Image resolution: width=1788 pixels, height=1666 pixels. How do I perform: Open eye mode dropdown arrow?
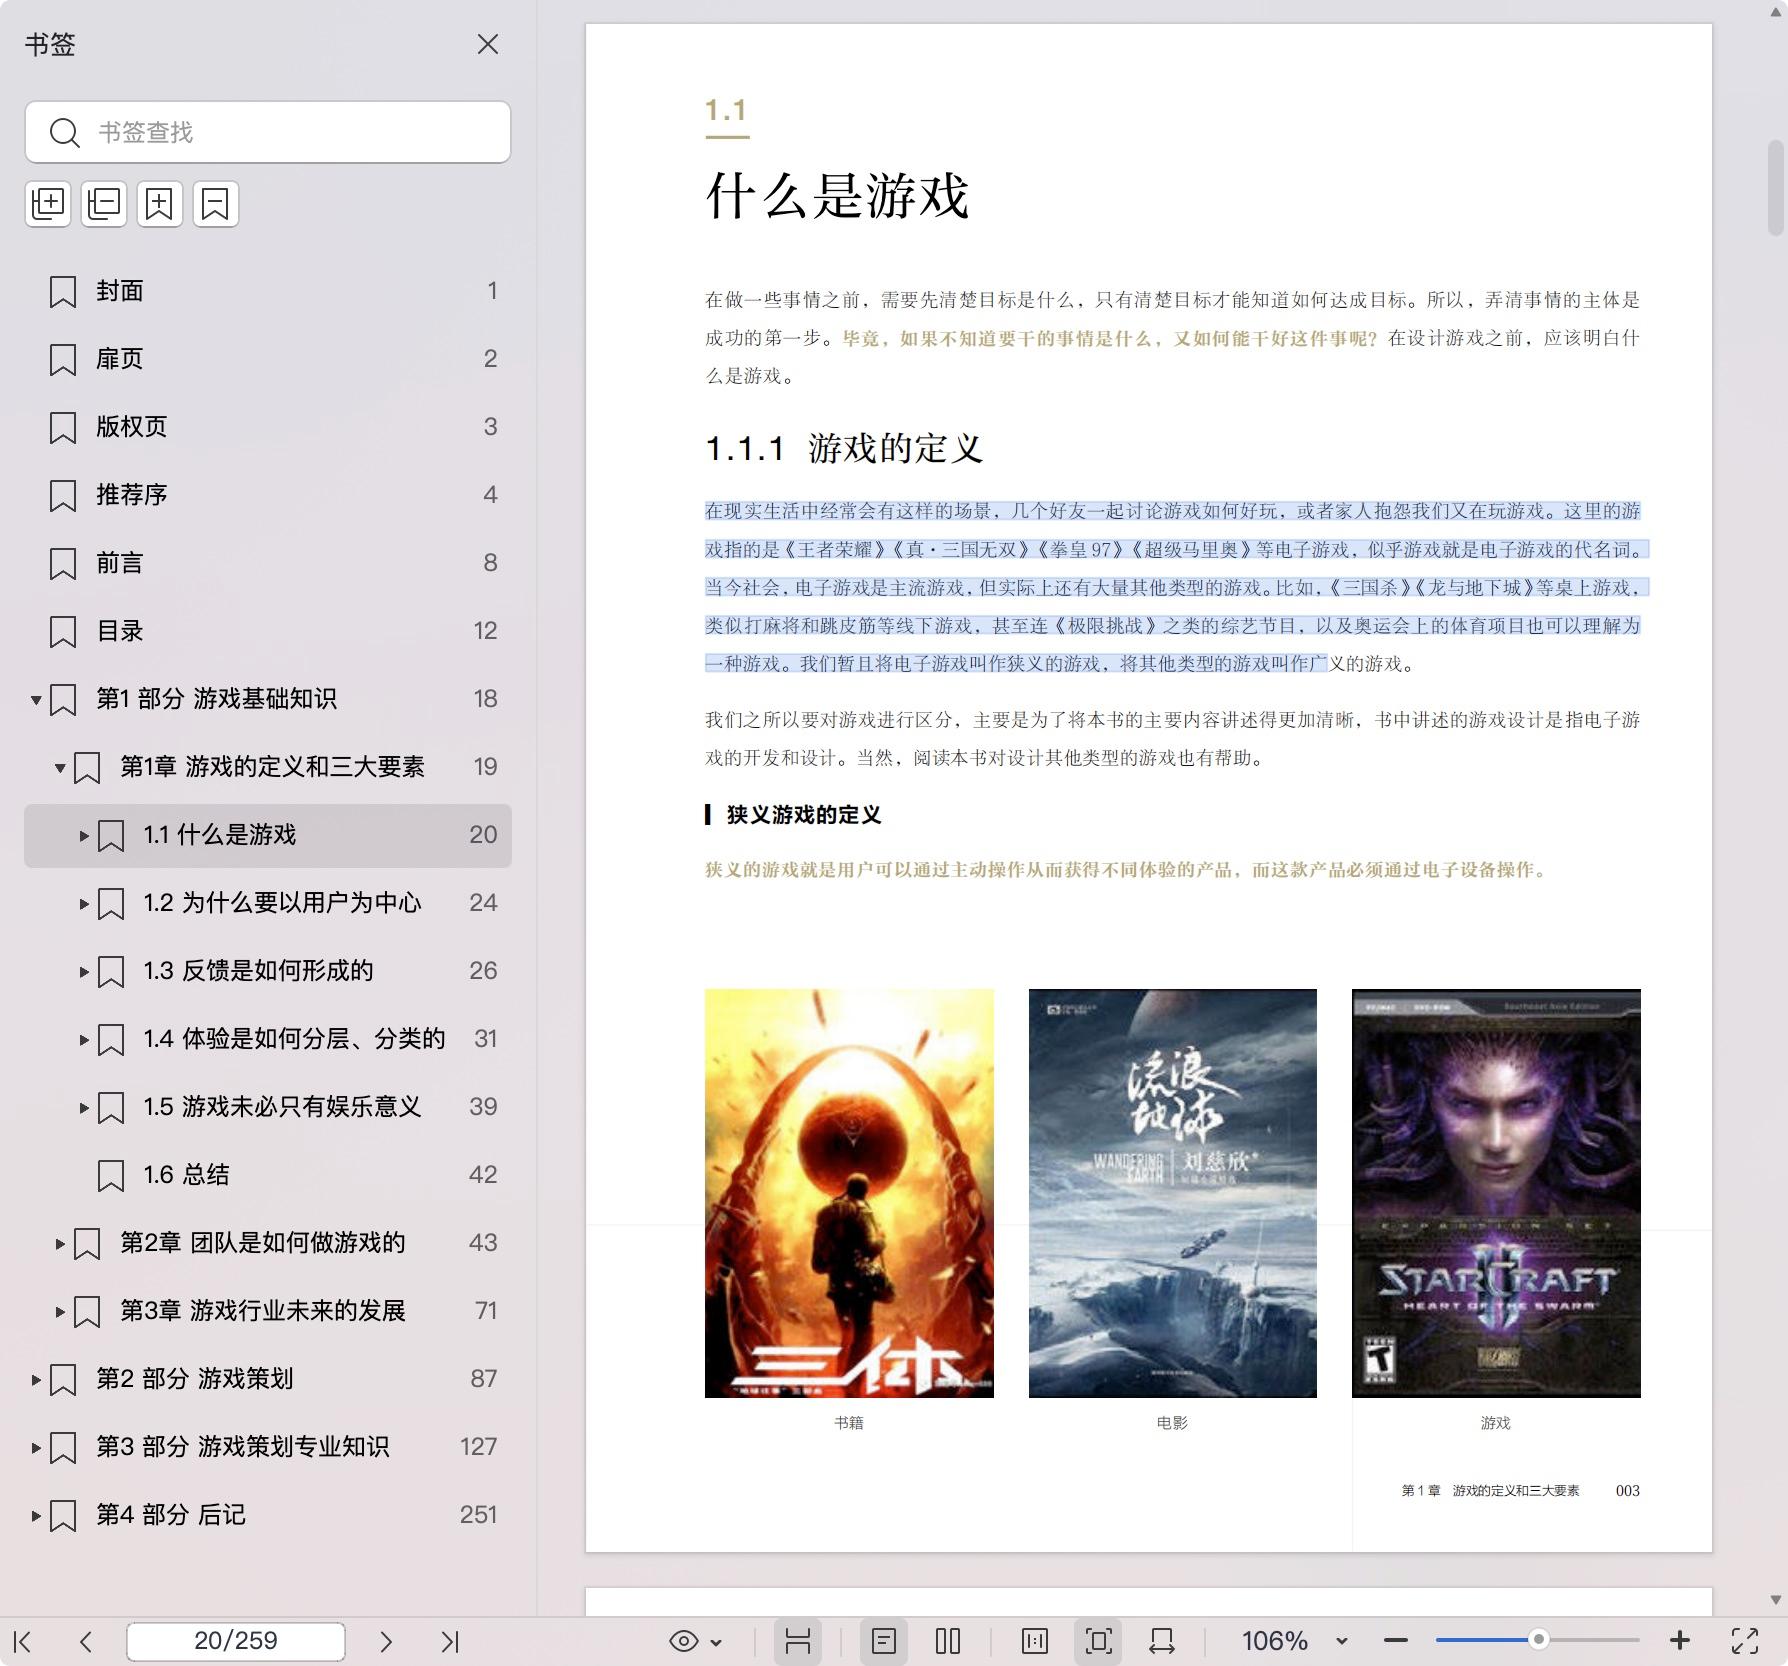coord(716,1642)
